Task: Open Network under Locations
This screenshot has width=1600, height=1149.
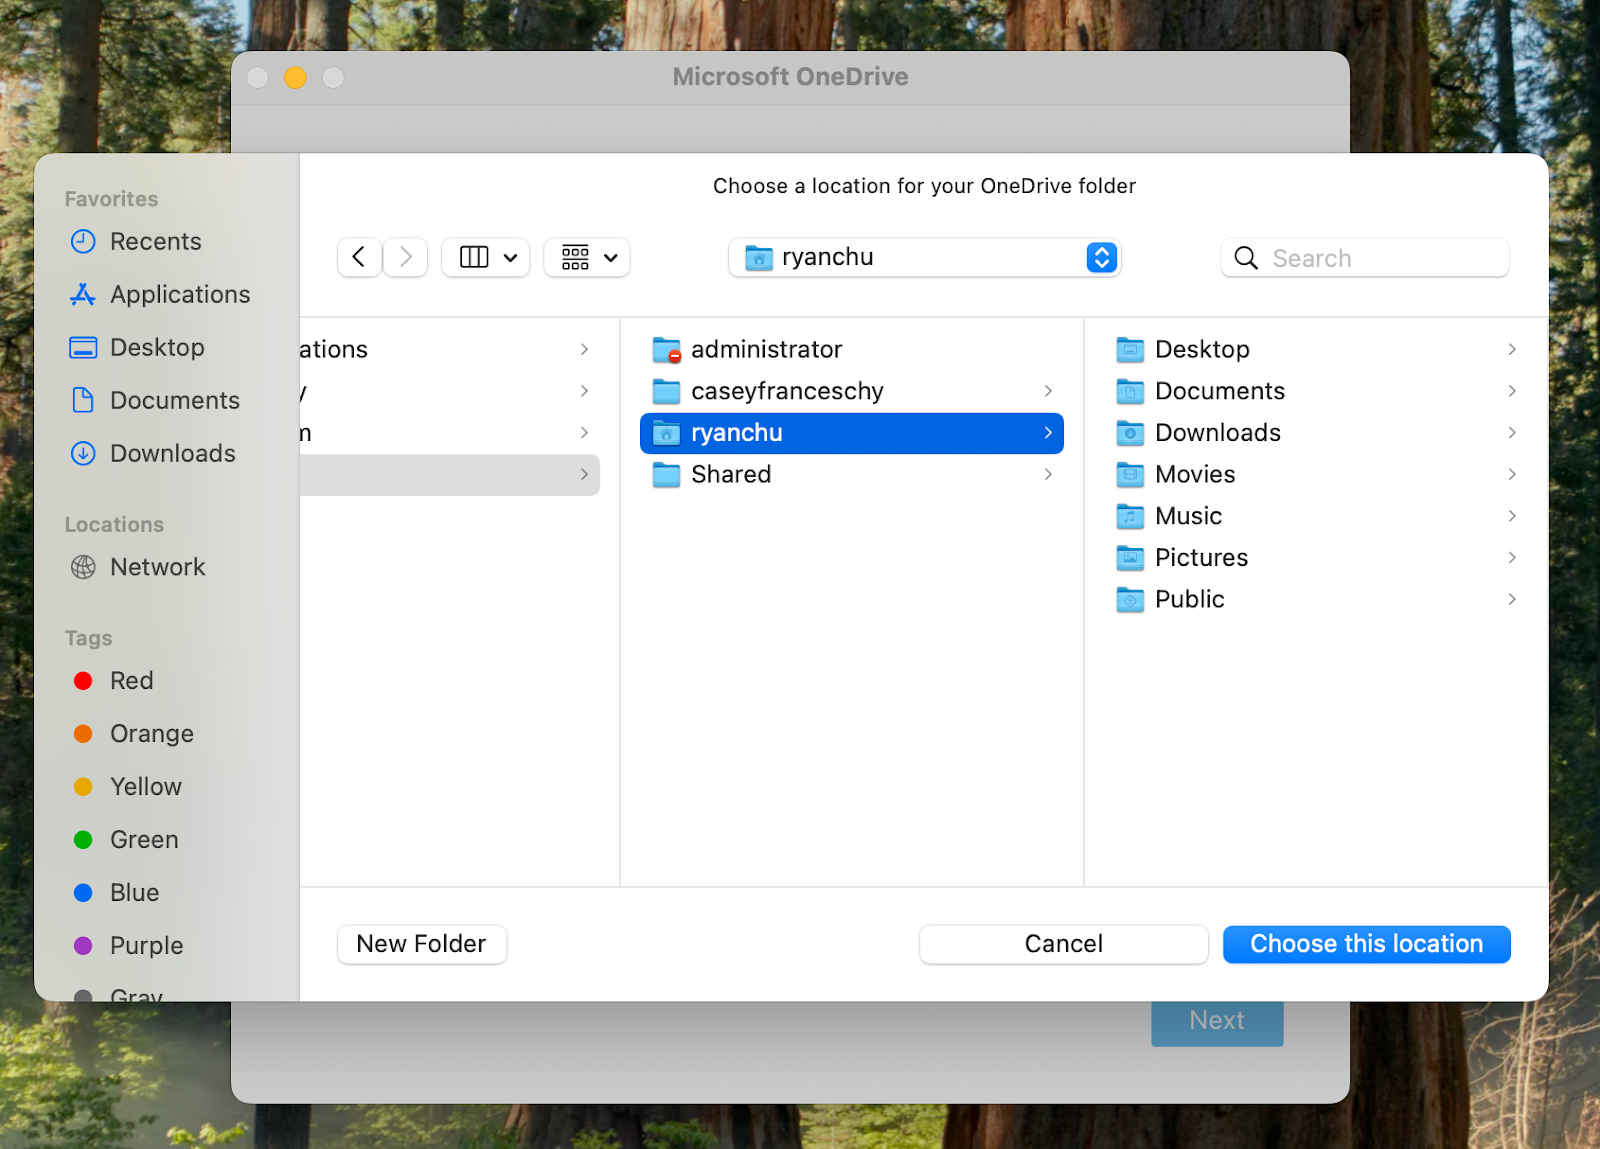Action: click(138, 568)
